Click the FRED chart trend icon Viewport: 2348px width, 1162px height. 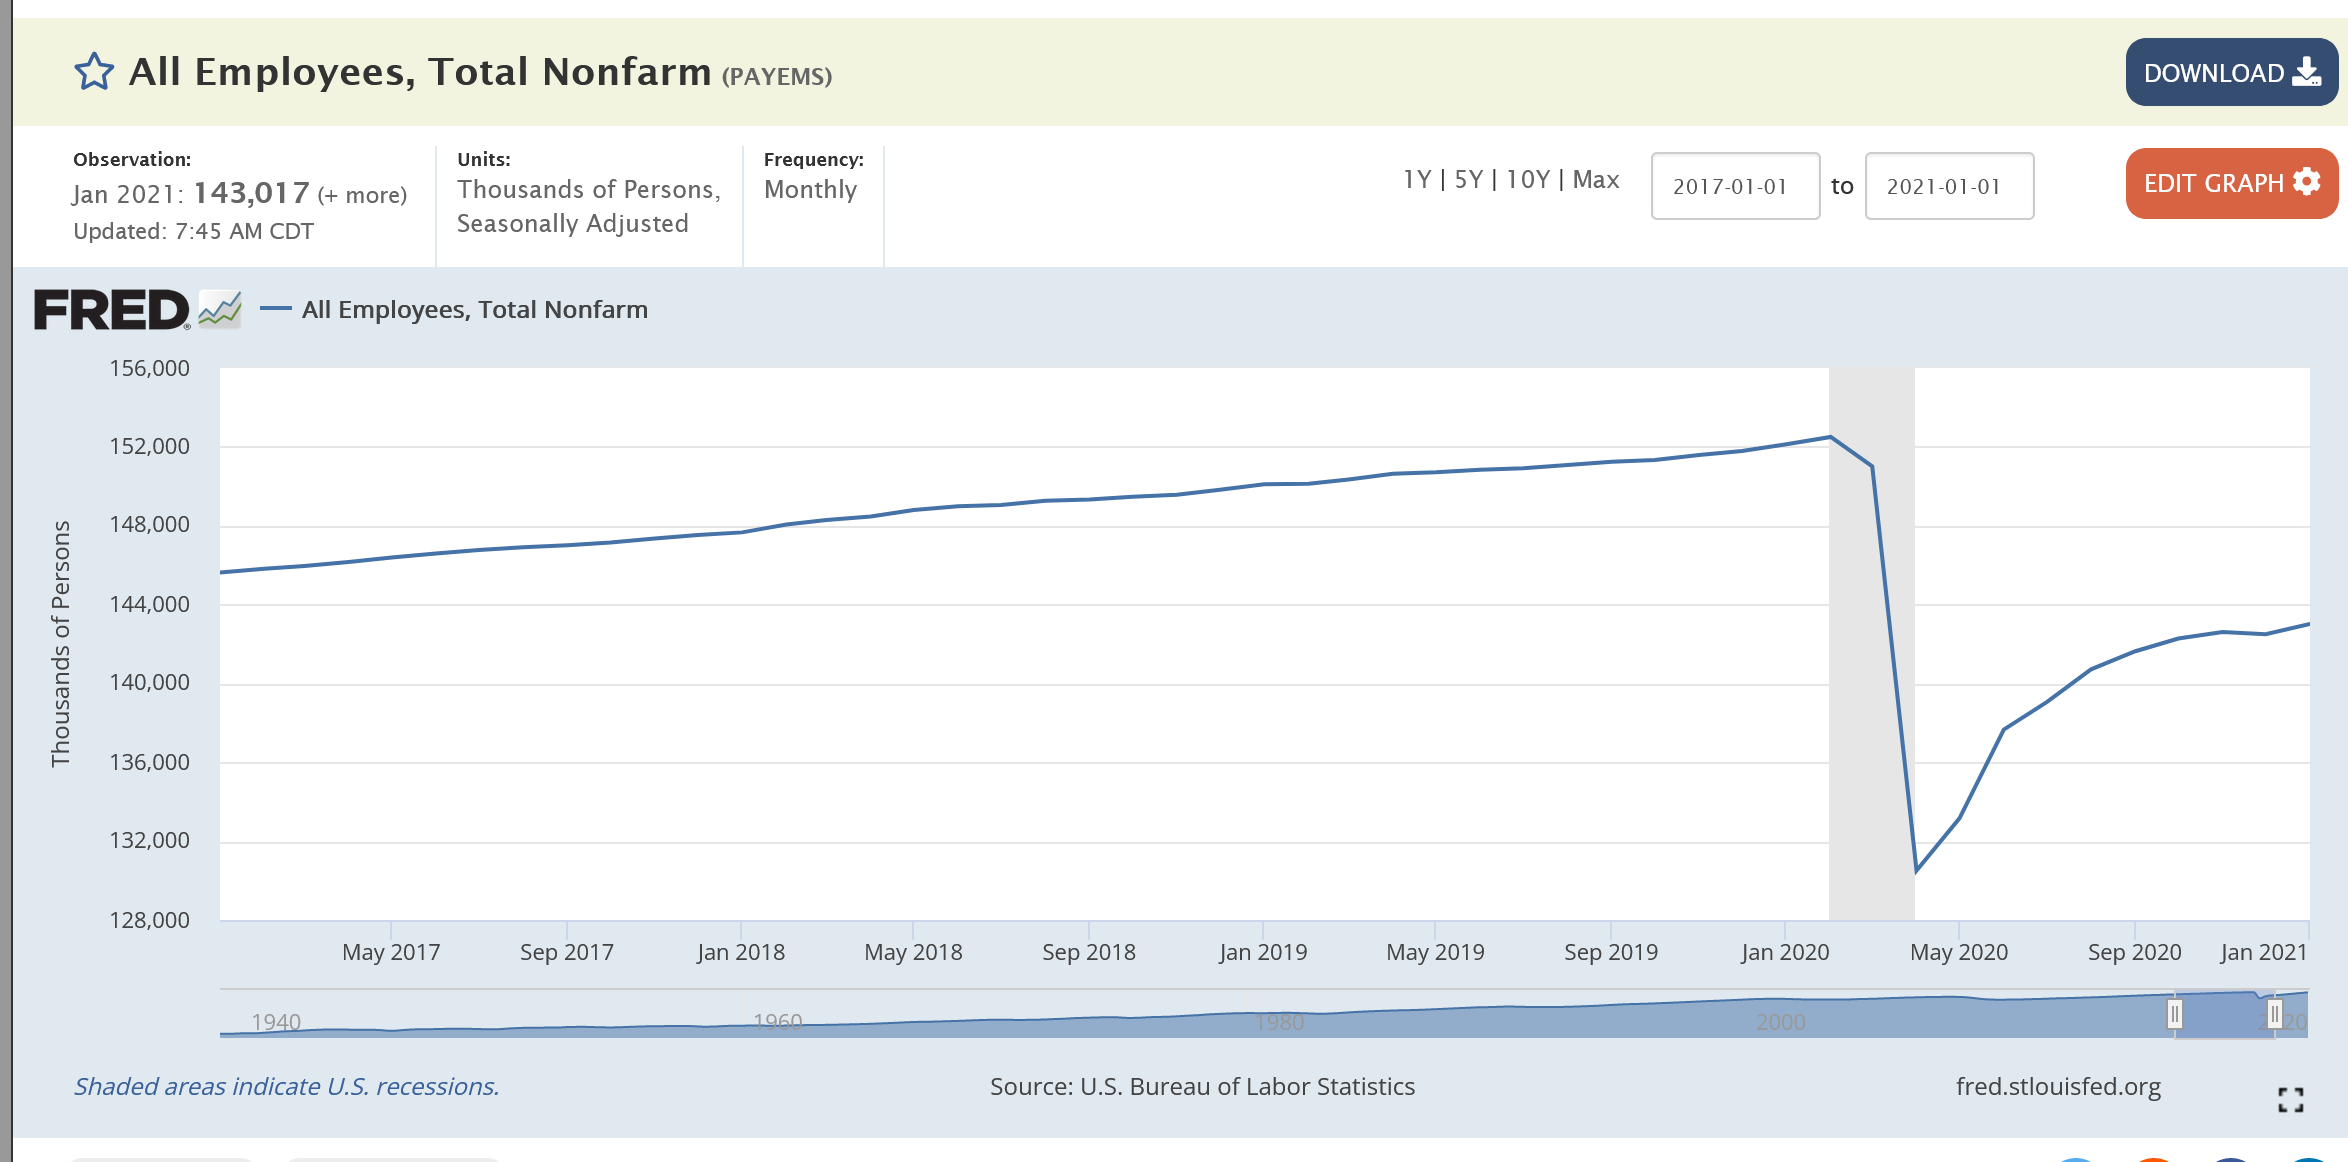click(x=220, y=309)
